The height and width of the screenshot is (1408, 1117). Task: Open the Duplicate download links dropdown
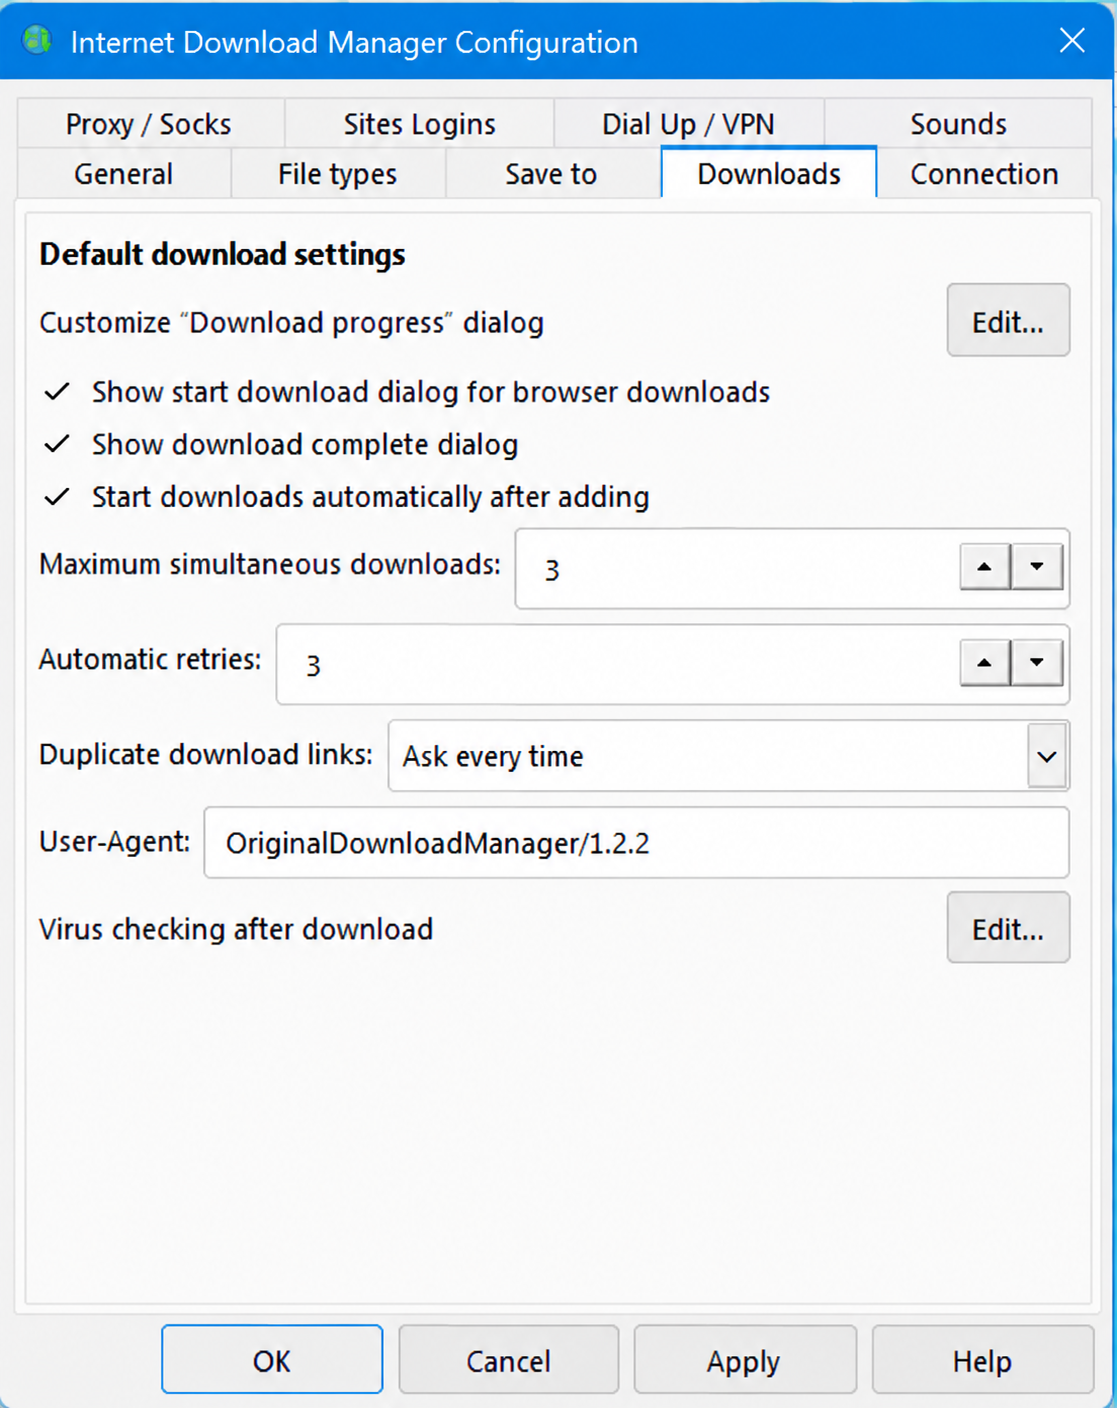coord(728,756)
